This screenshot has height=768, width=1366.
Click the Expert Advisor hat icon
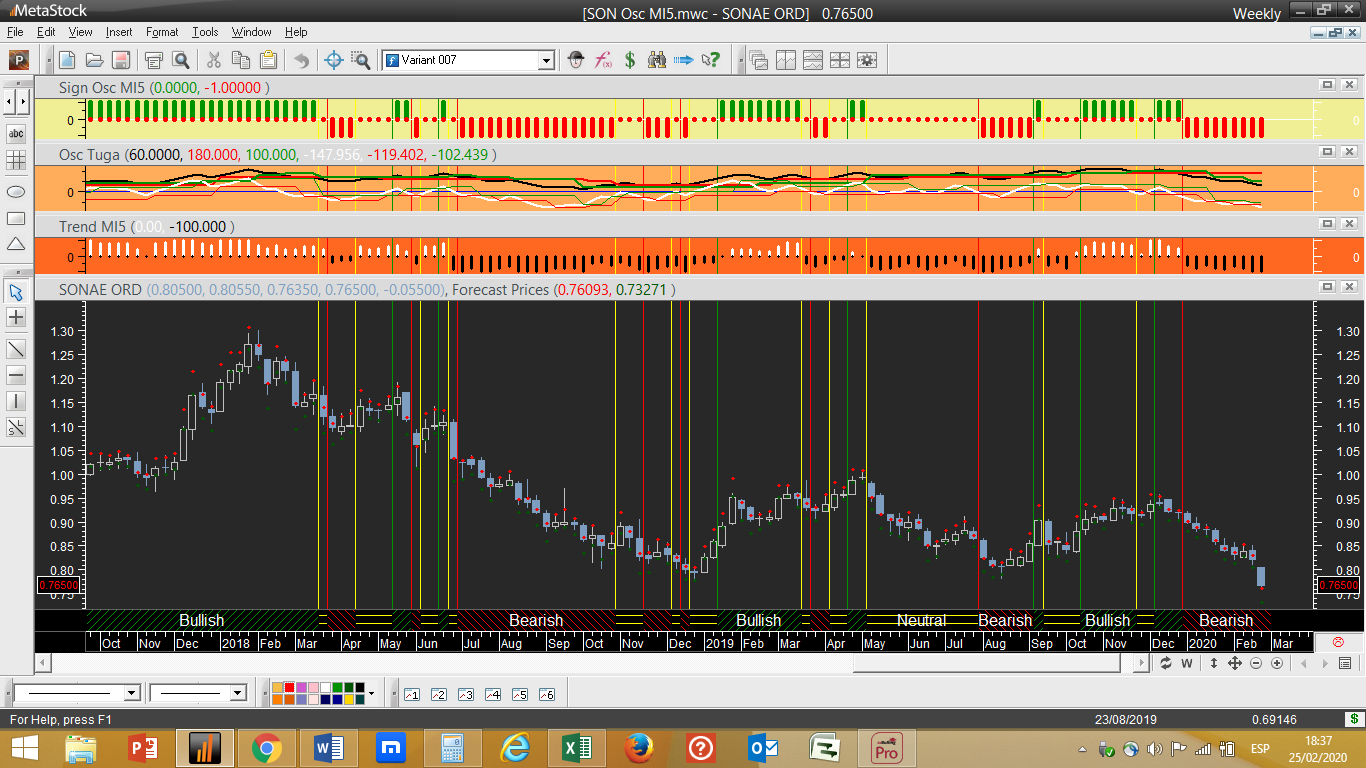point(576,60)
